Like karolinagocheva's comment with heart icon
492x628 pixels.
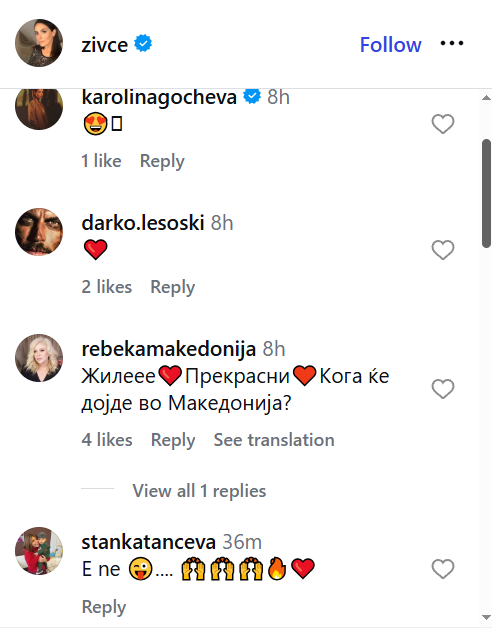443,124
